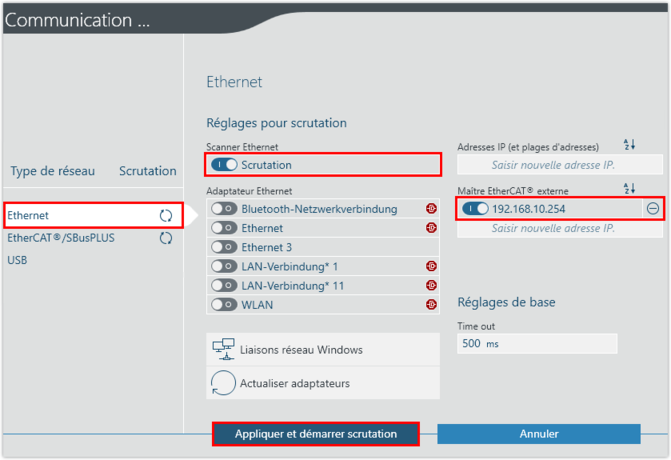Toggle the Scrutation Ethernet scanner switch
This screenshot has width=671, height=460.
click(x=224, y=164)
